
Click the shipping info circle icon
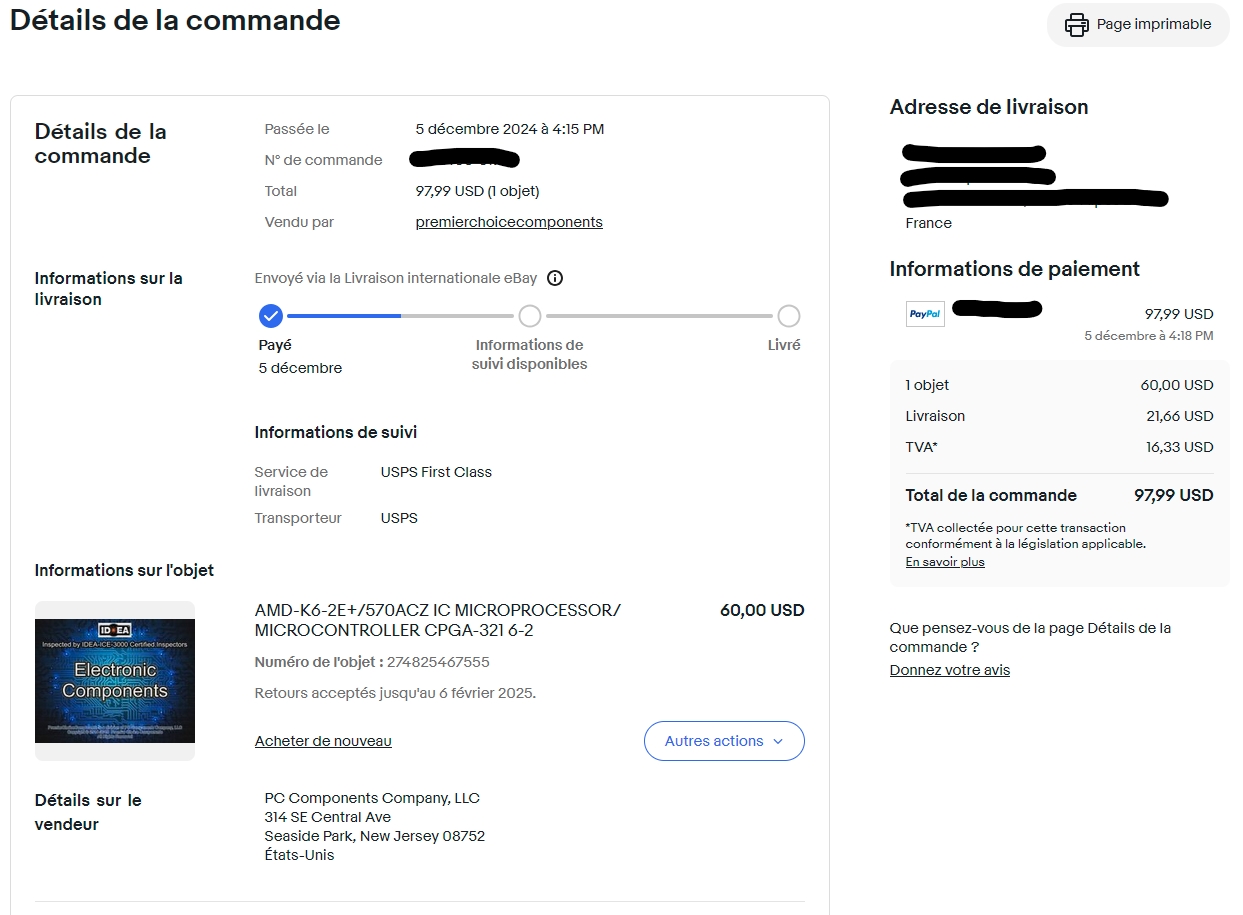coord(555,278)
